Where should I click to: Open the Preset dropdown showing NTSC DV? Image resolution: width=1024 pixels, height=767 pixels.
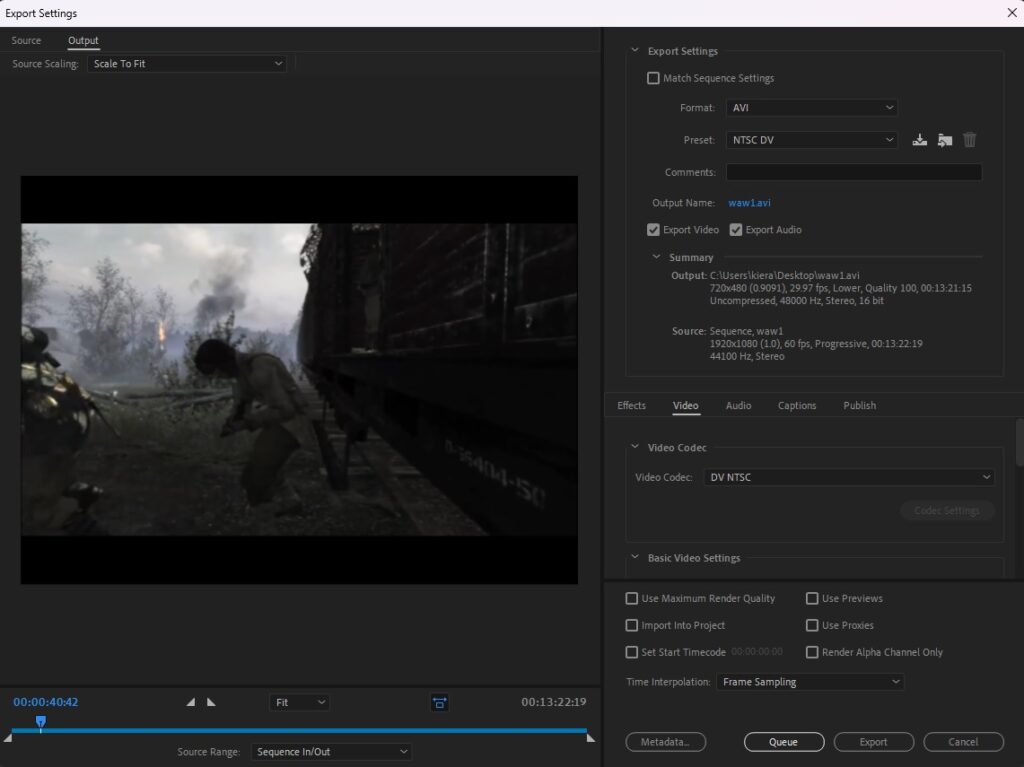[811, 140]
